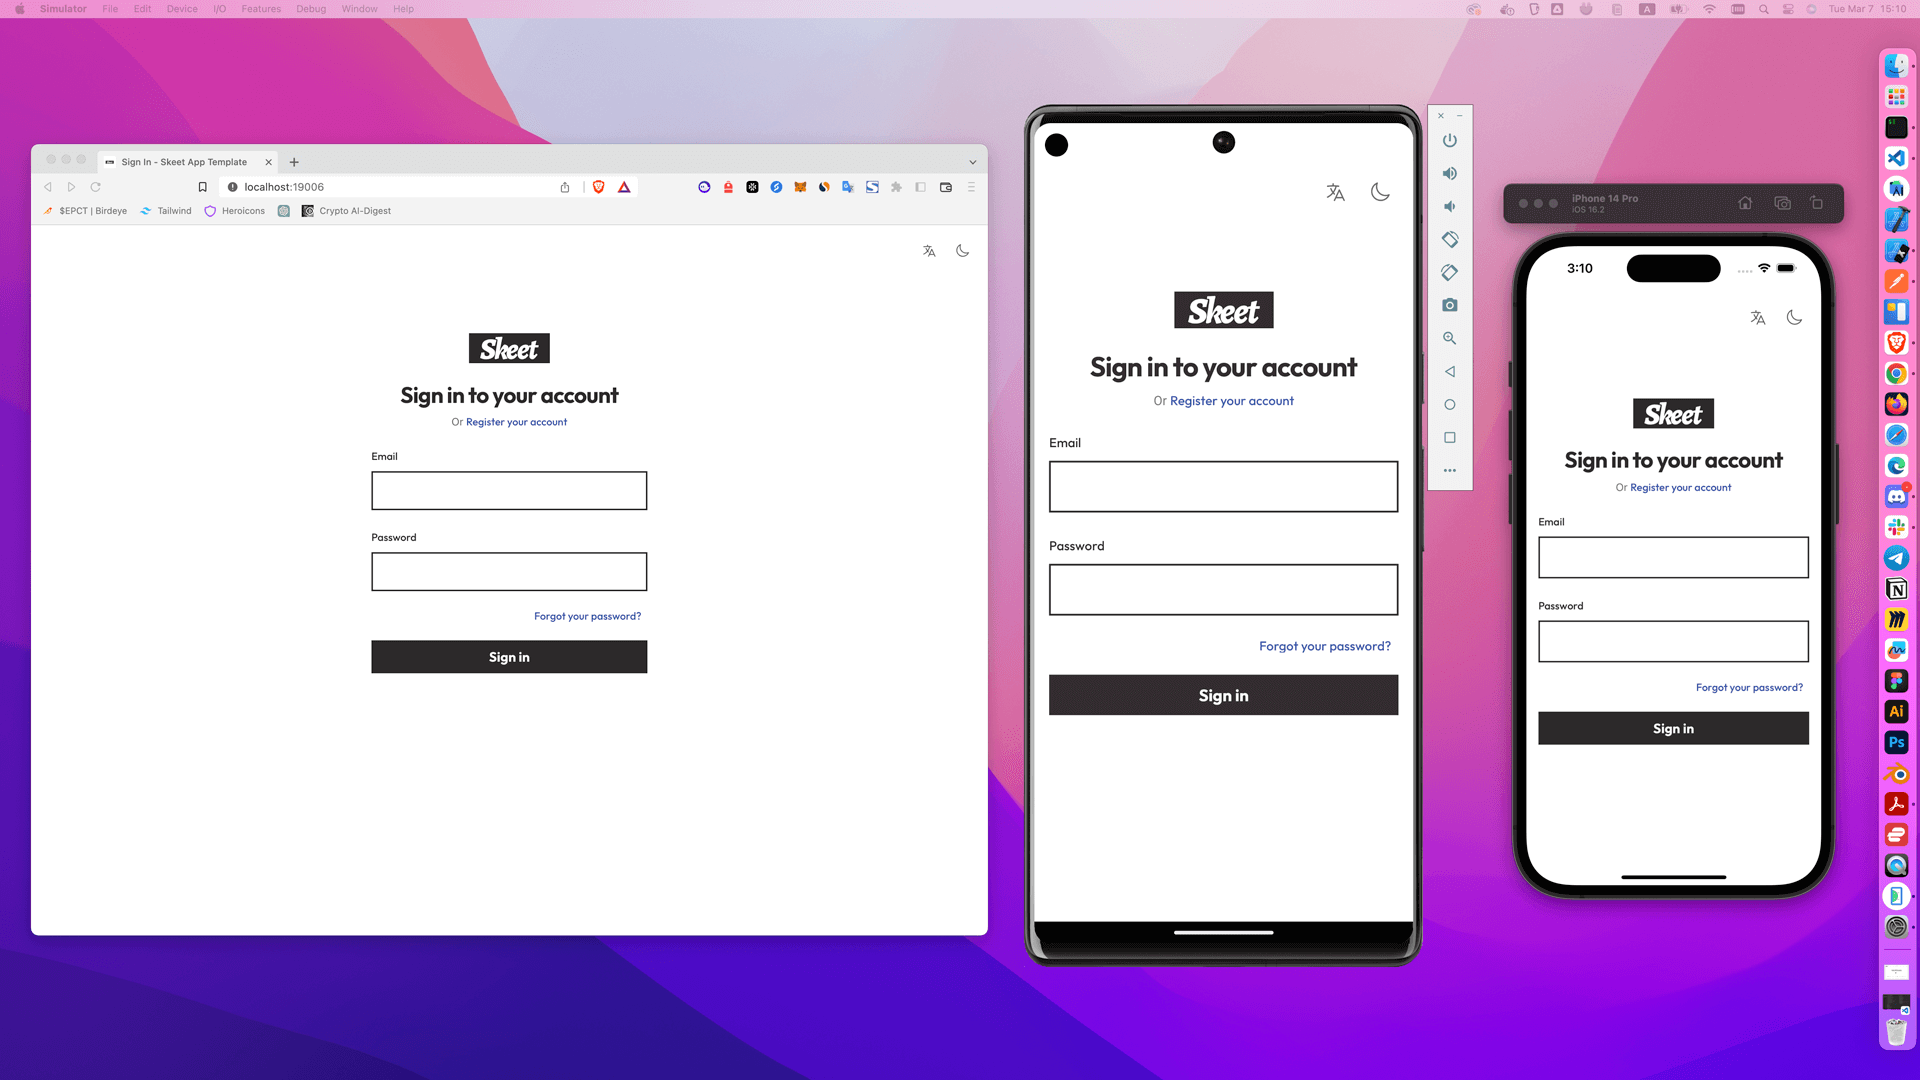The height and width of the screenshot is (1080, 1920).
Task: Click the power/restart icon on simulator sidebar
Action: point(1449,140)
